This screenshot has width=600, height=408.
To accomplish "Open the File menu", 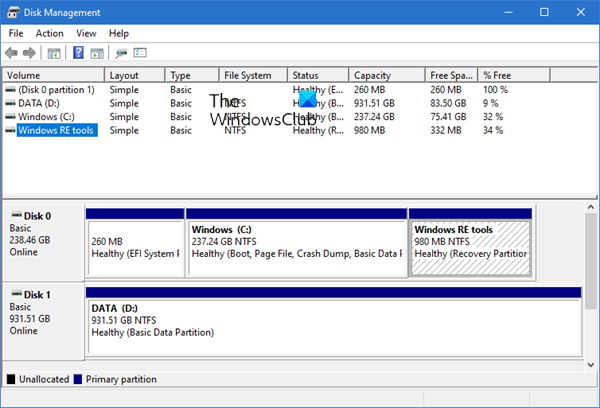I will 16,33.
